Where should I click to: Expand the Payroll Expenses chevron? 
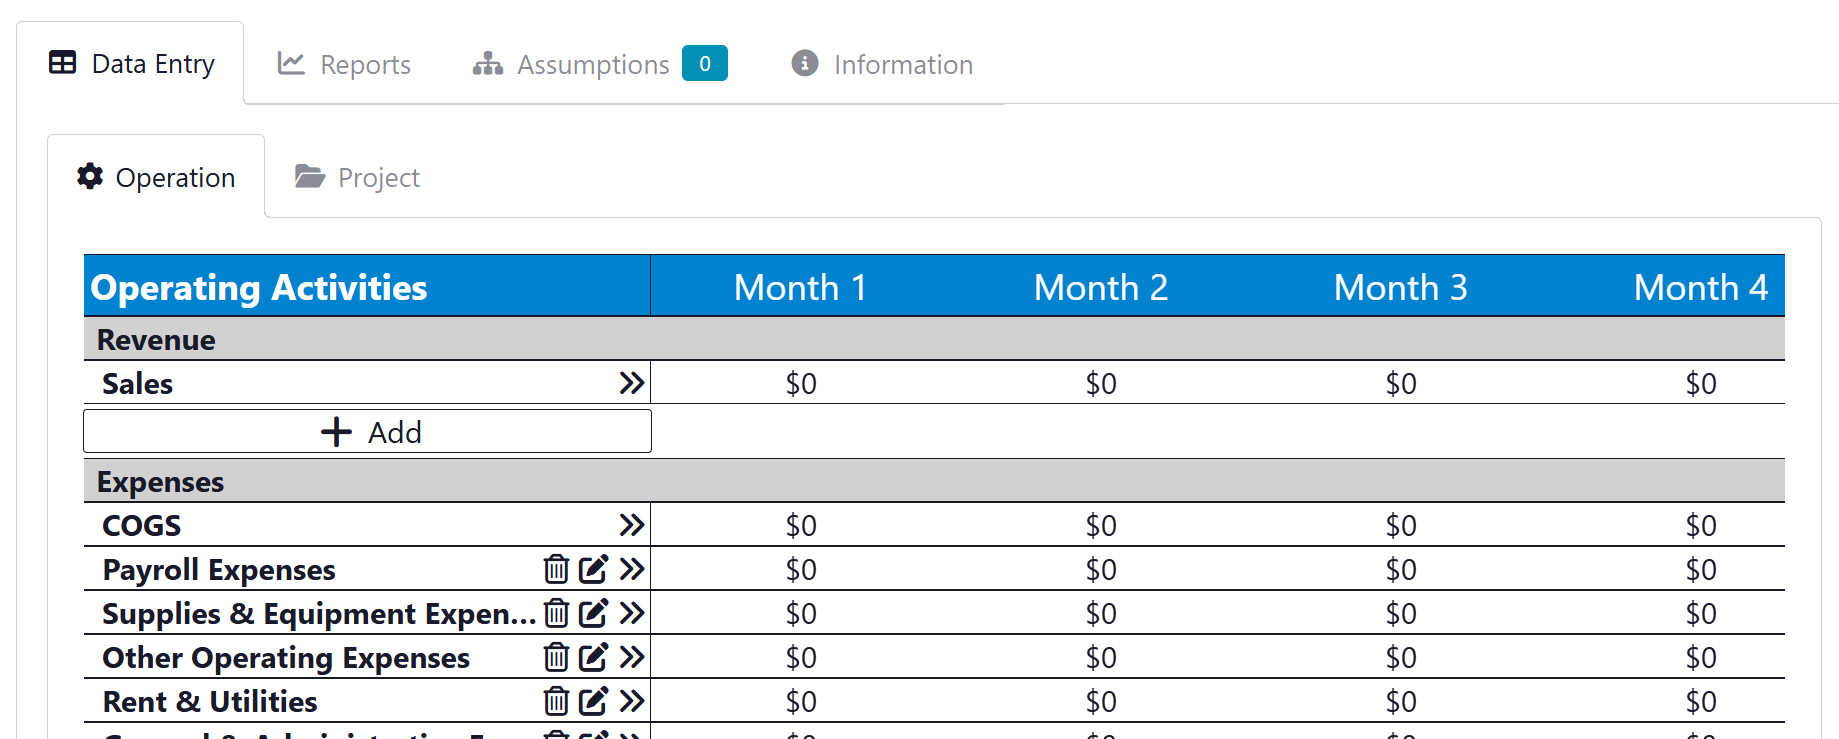(631, 569)
